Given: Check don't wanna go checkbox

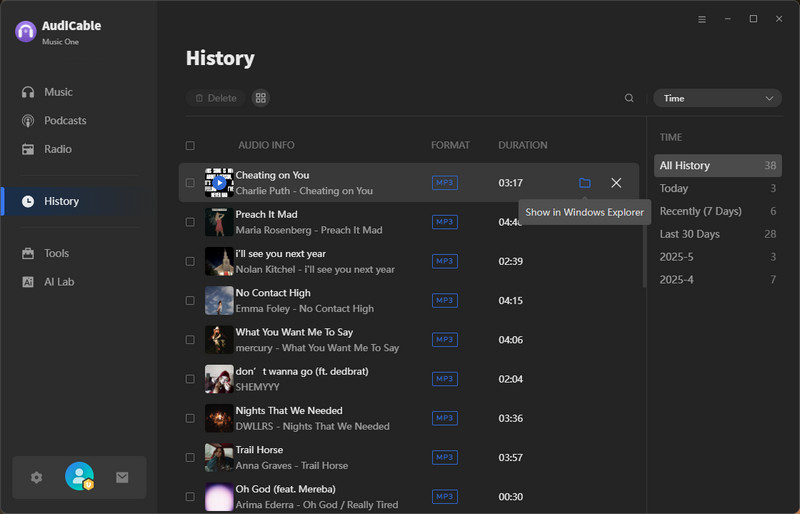Looking at the screenshot, I should pos(190,379).
